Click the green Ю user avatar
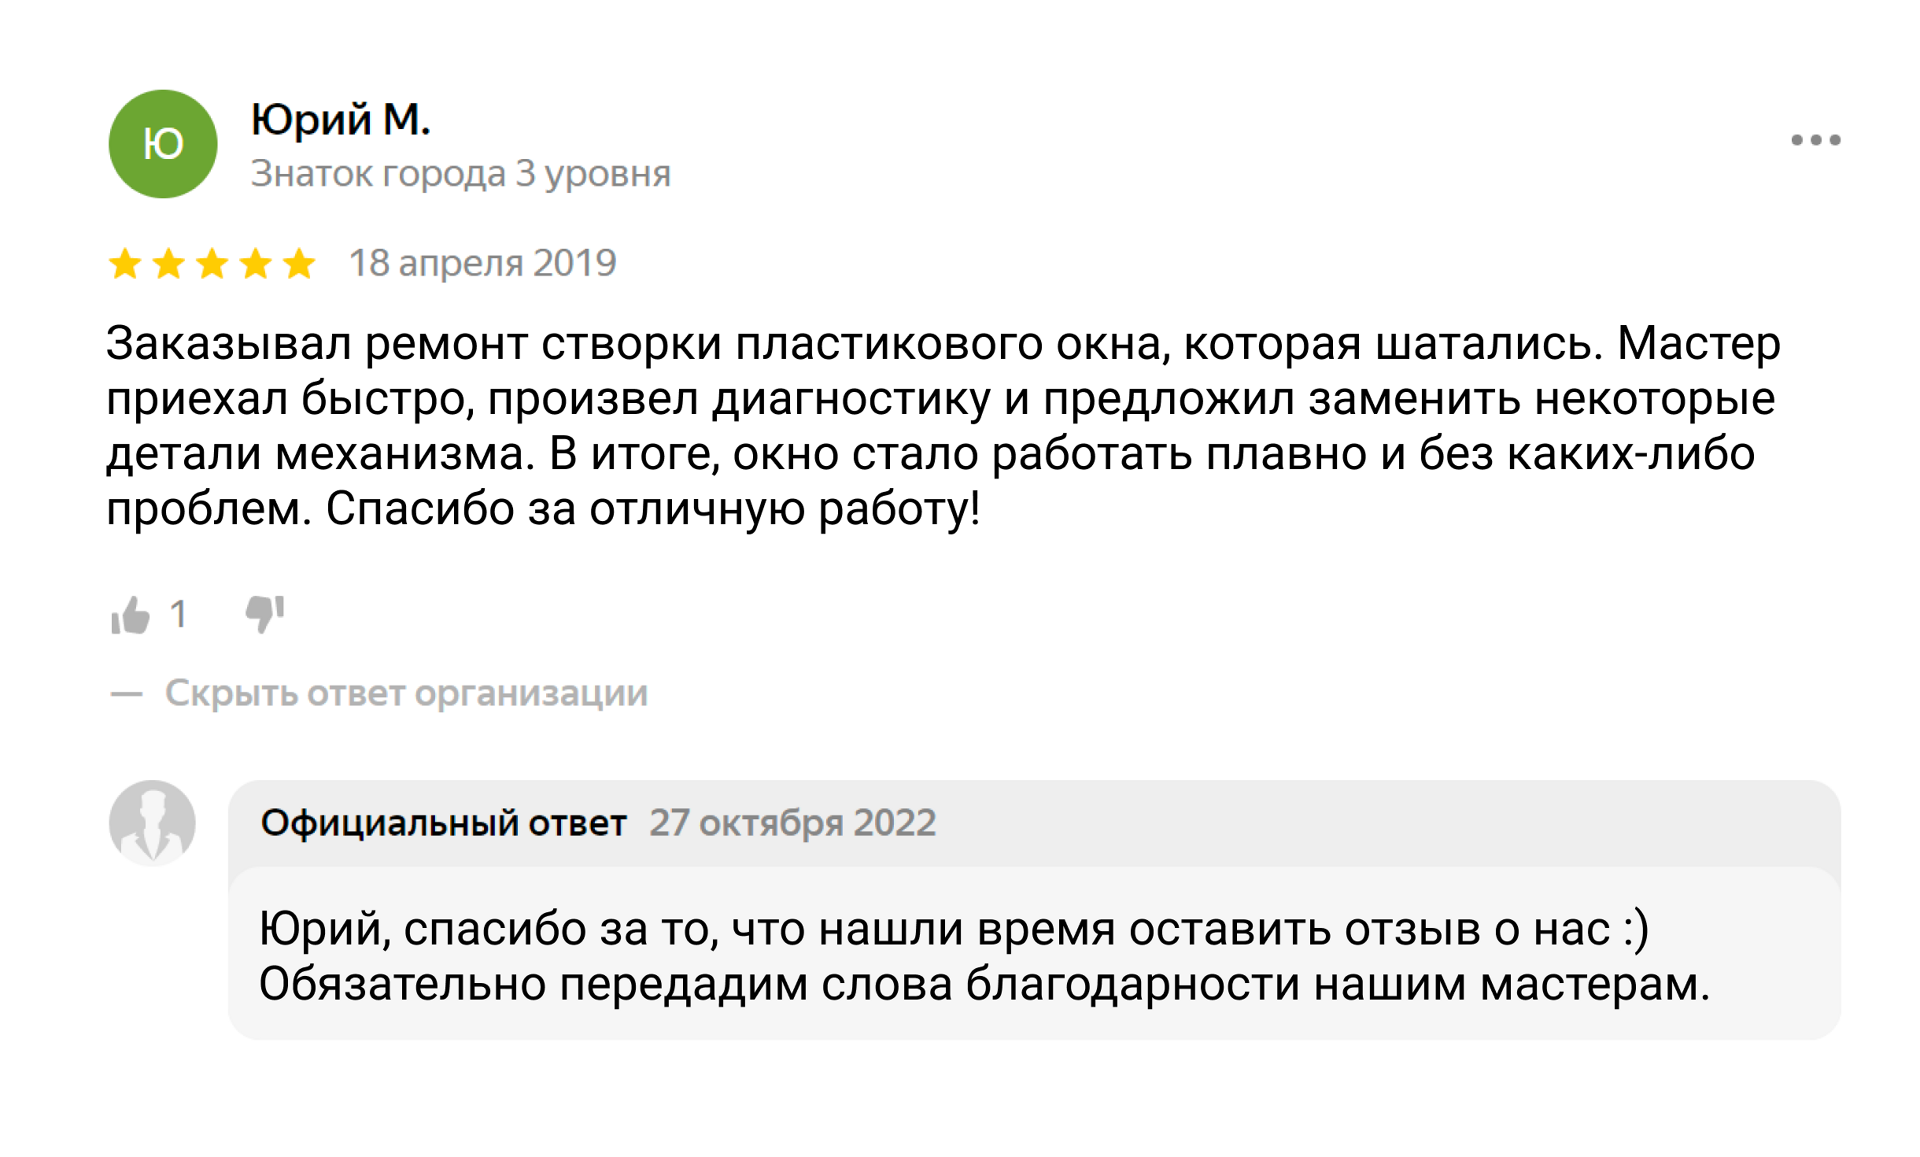The height and width of the screenshot is (1157, 1920). click(163, 144)
